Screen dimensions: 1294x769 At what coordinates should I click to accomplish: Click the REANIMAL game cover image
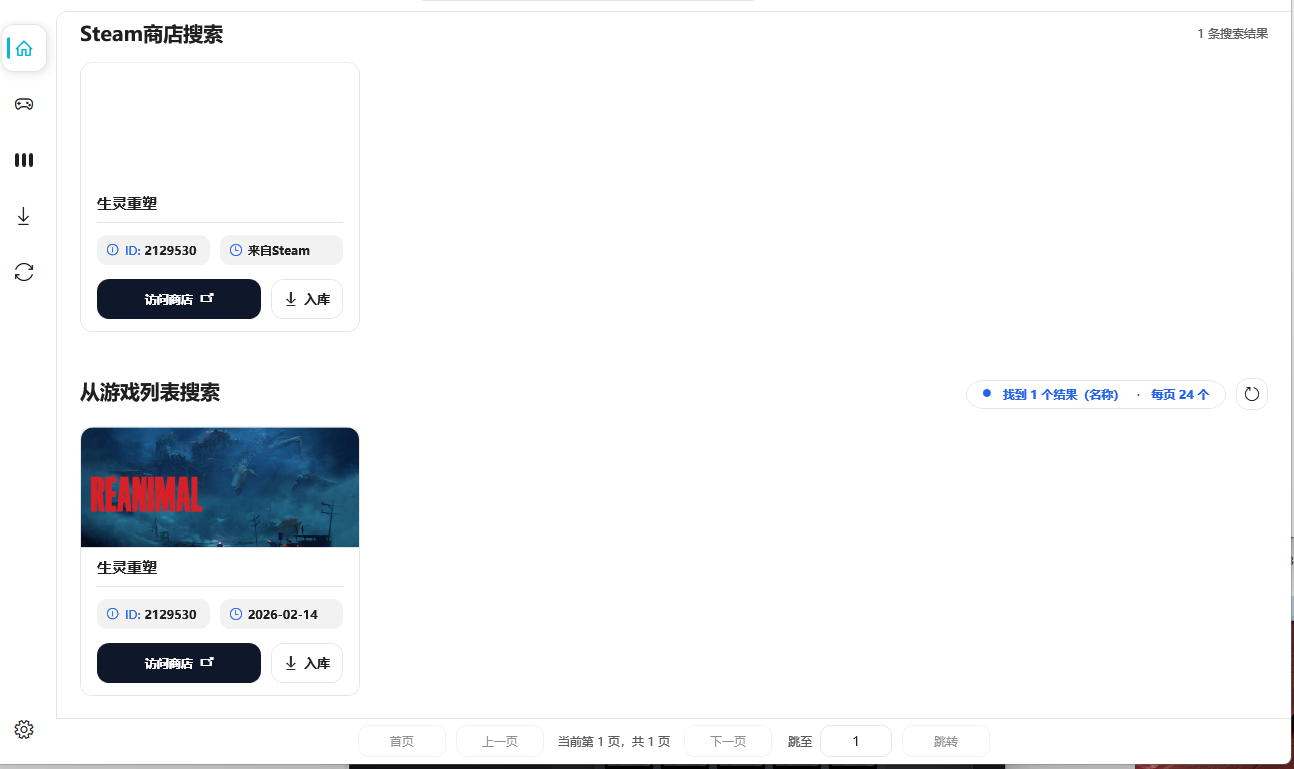pyautogui.click(x=220, y=487)
